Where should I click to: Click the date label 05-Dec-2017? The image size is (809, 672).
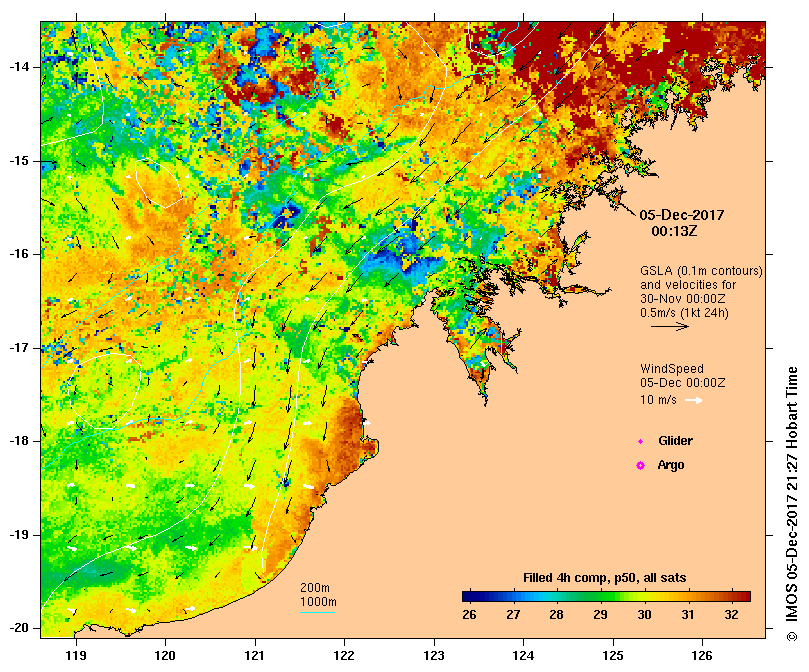[682, 215]
